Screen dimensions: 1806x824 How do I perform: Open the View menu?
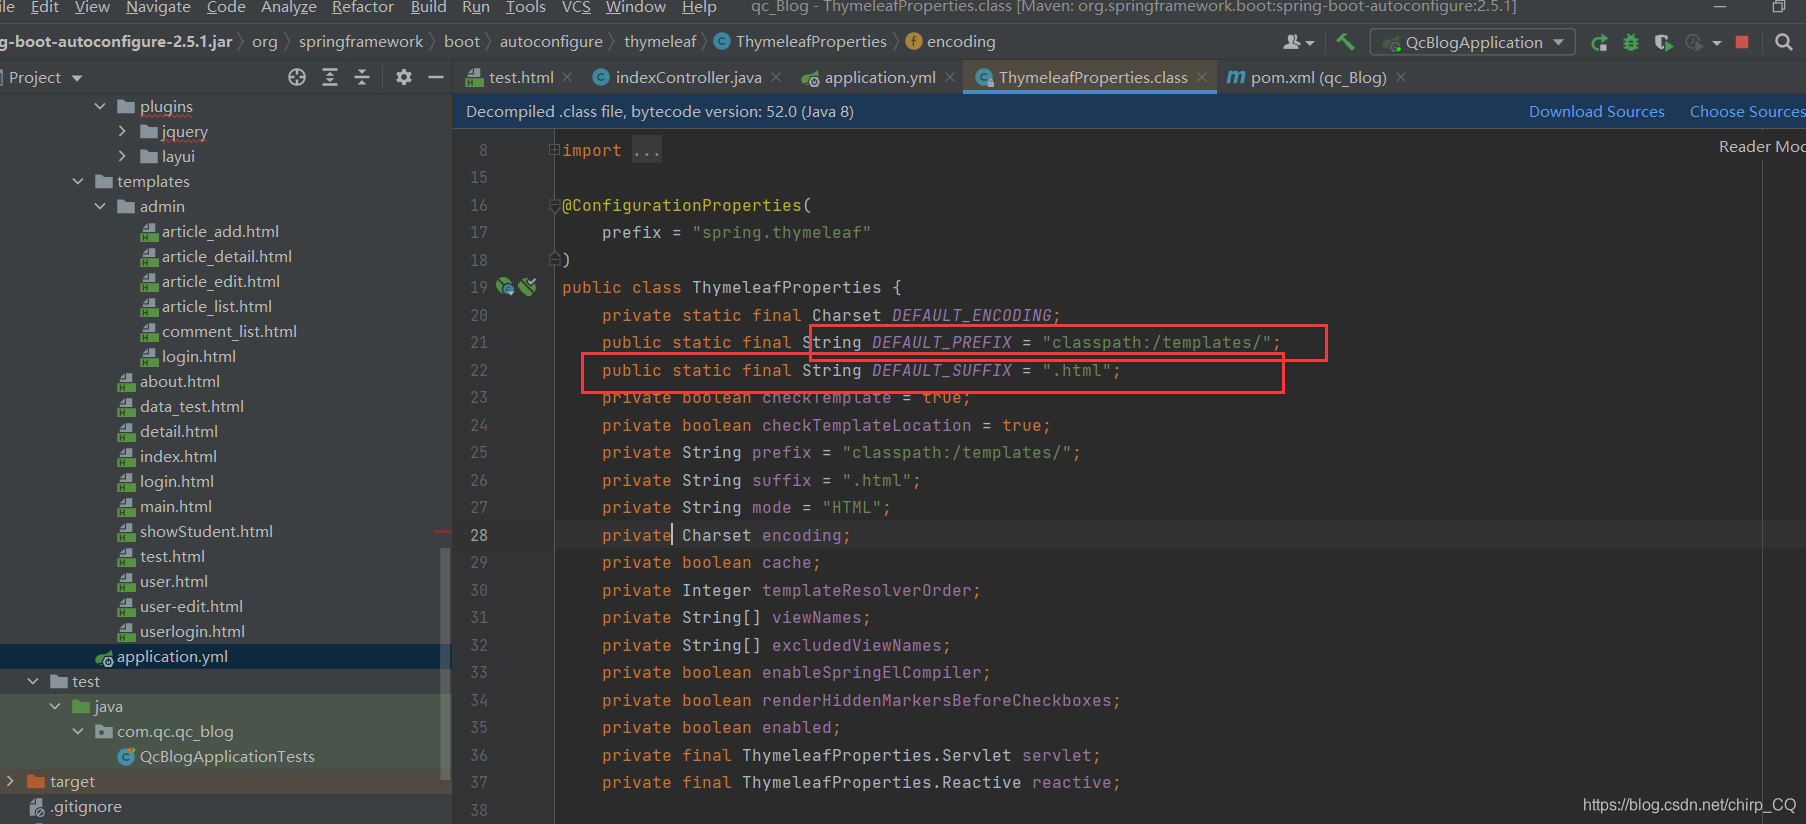(x=92, y=7)
